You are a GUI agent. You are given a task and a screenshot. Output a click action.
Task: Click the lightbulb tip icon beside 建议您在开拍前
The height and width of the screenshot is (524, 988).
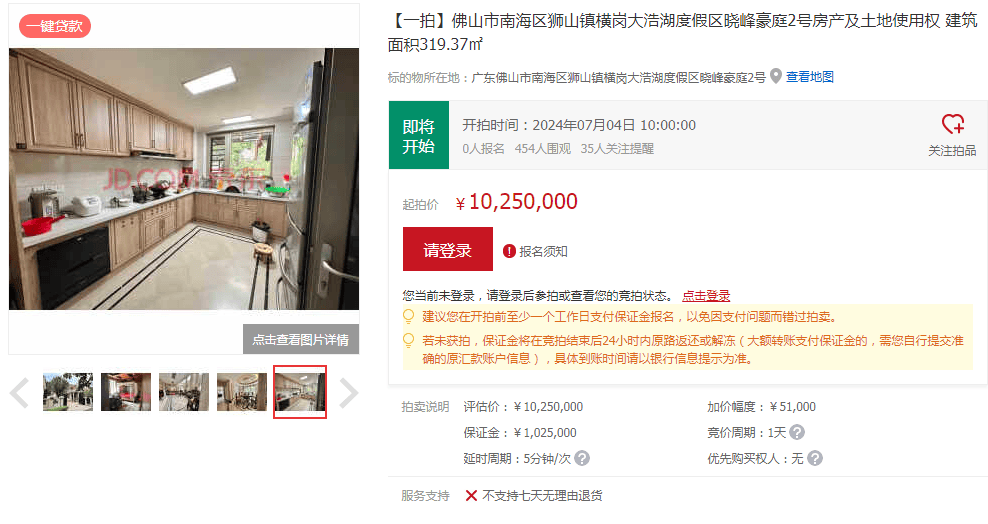408,316
